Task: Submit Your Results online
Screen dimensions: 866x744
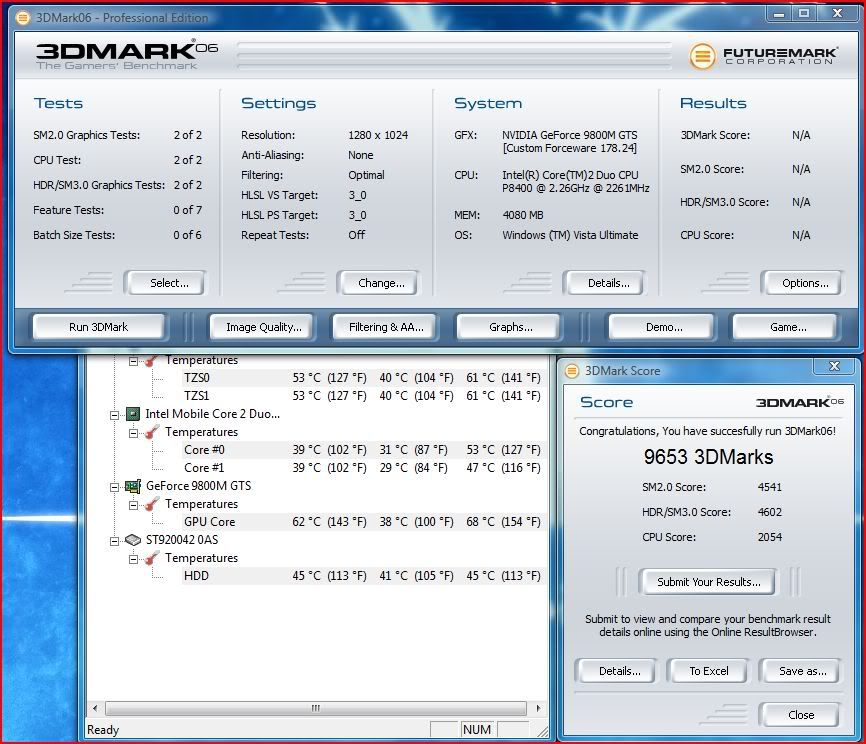Action: [709, 582]
